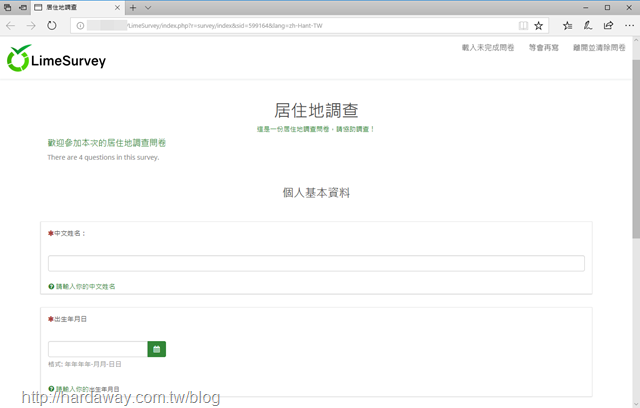Image resolution: width=640 pixels, height=408 pixels.
Task: Show tab previews chevron
Action: pos(148,8)
